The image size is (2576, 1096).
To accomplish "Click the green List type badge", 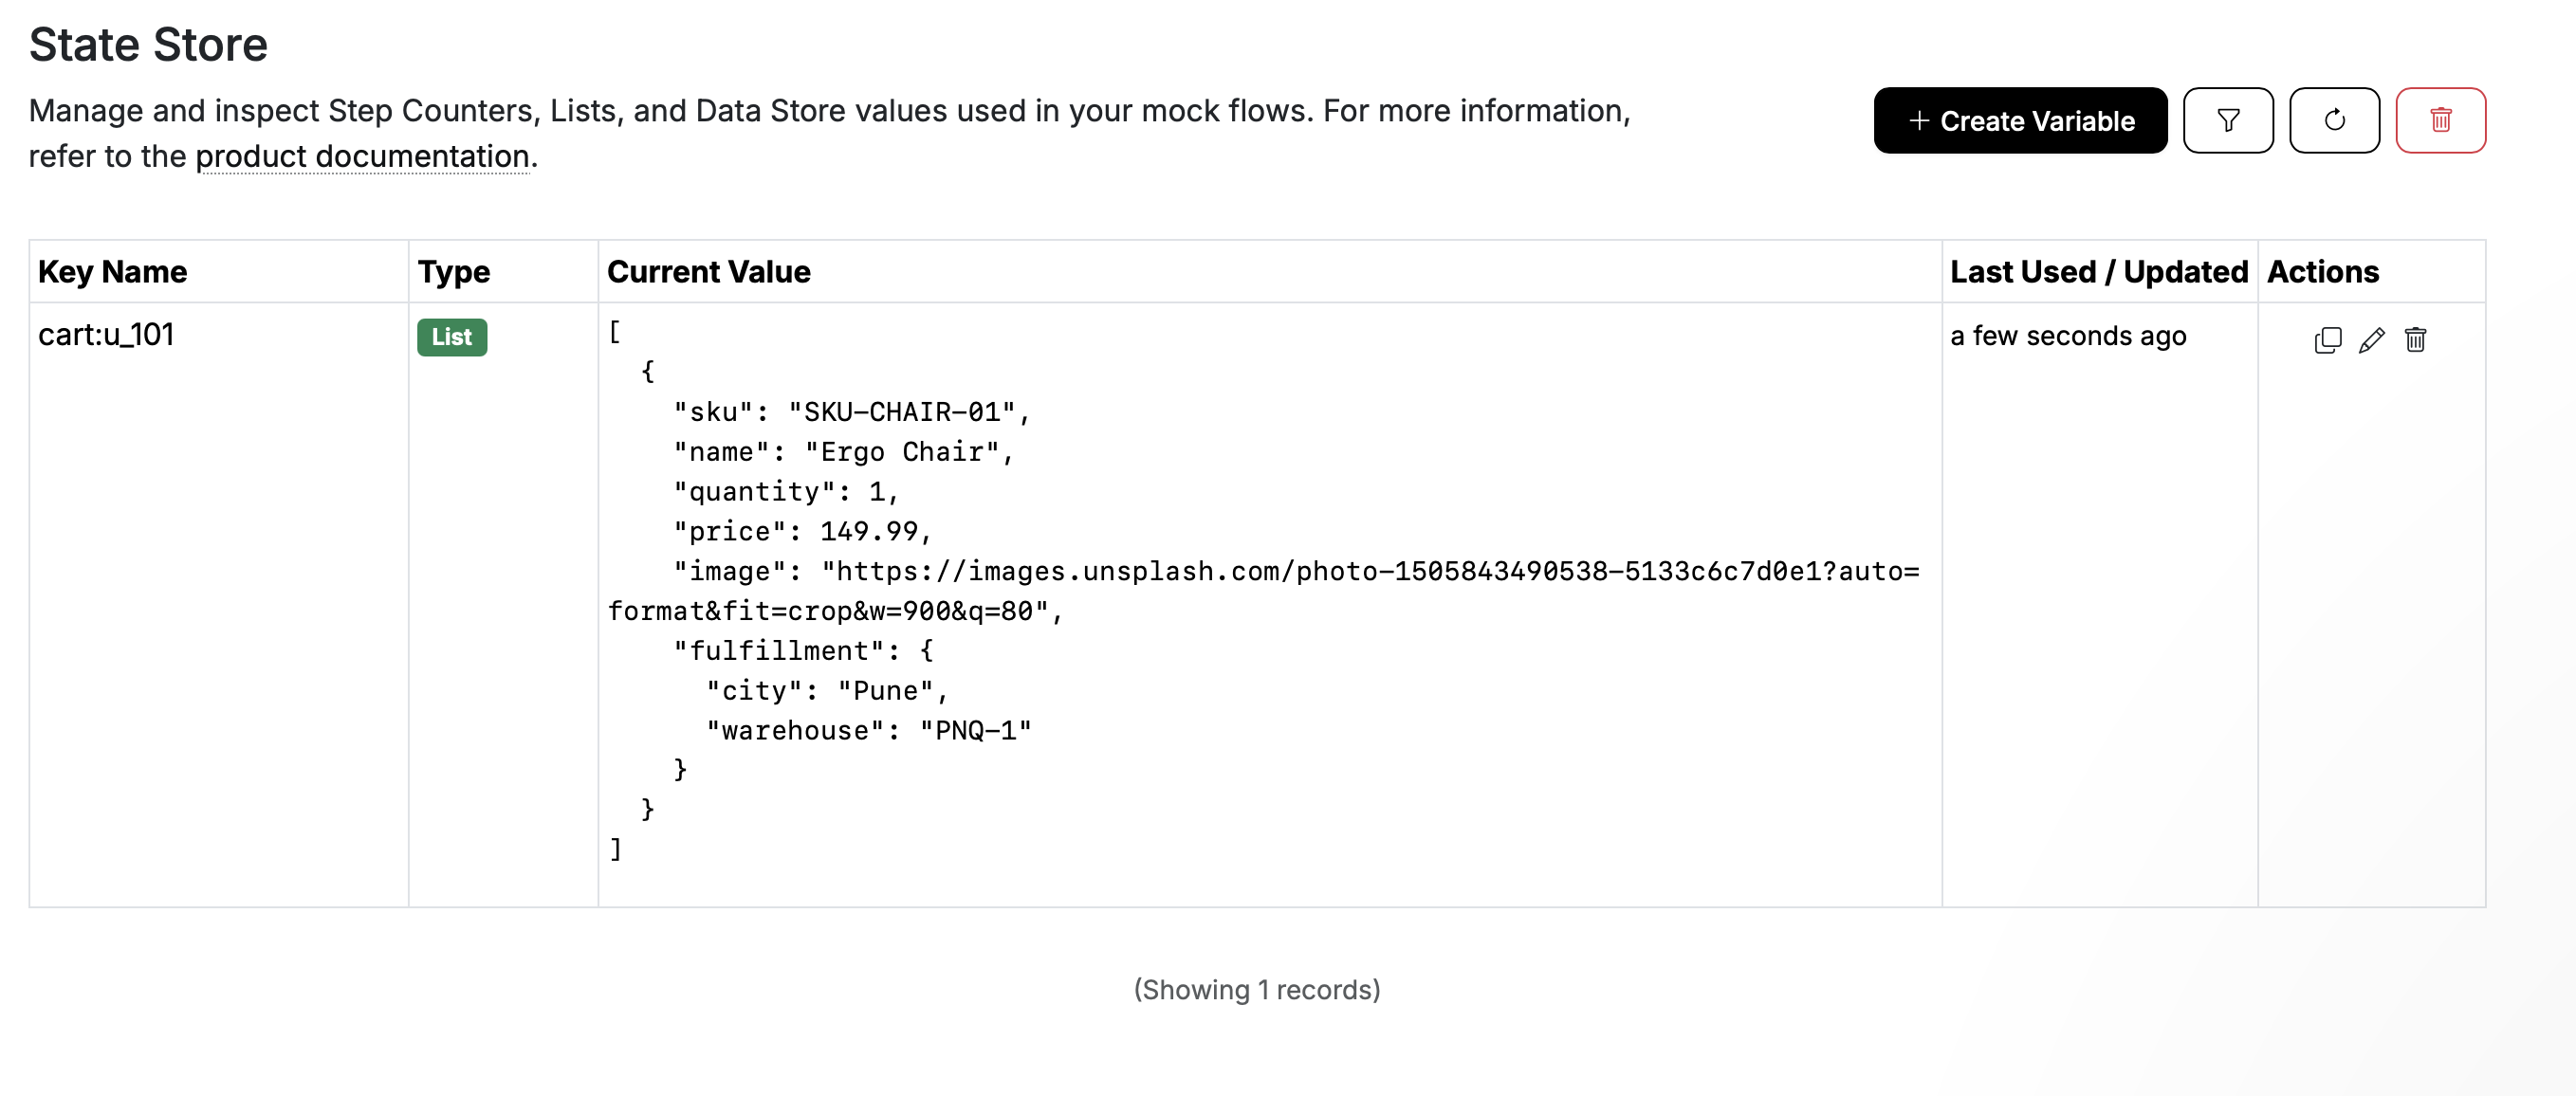I will click(452, 337).
